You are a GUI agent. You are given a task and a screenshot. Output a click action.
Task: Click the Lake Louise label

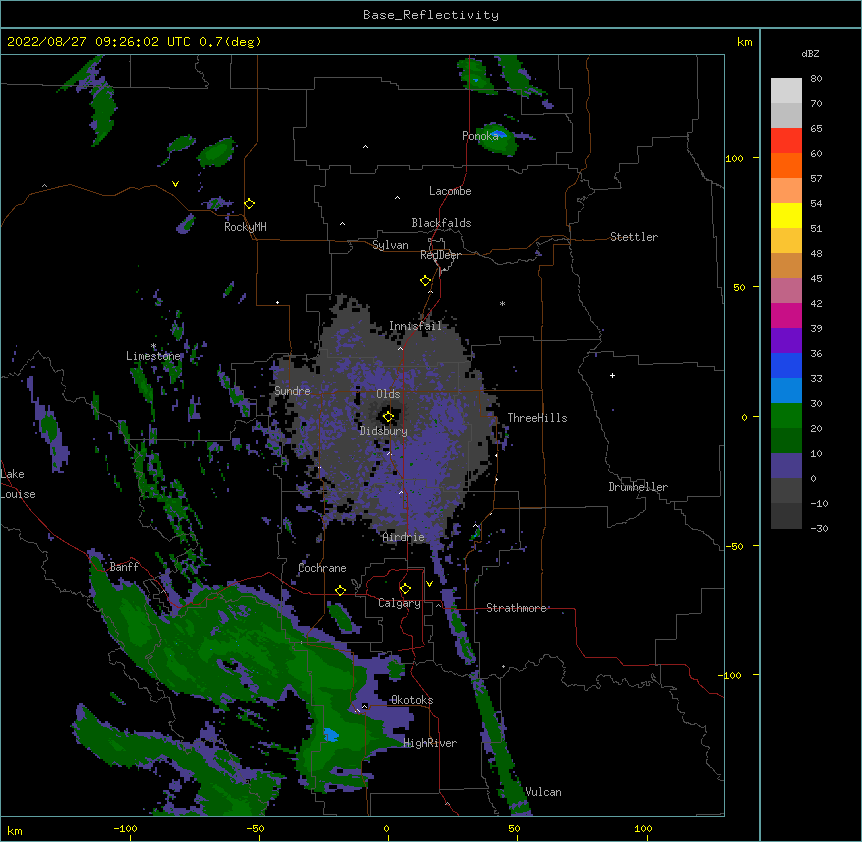pyautogui.click(x=18, y=484)
